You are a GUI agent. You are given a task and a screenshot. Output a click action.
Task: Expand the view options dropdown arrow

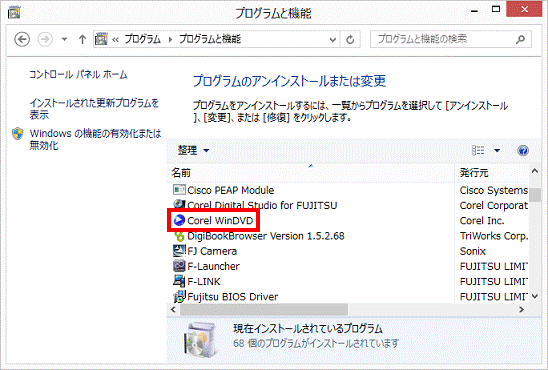pyautogui.click(x=497, y=151)
